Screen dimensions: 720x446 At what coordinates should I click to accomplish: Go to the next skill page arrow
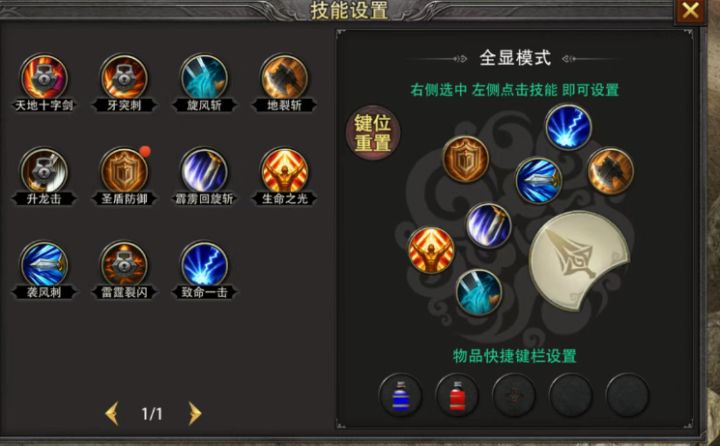[x=195, y=413]
